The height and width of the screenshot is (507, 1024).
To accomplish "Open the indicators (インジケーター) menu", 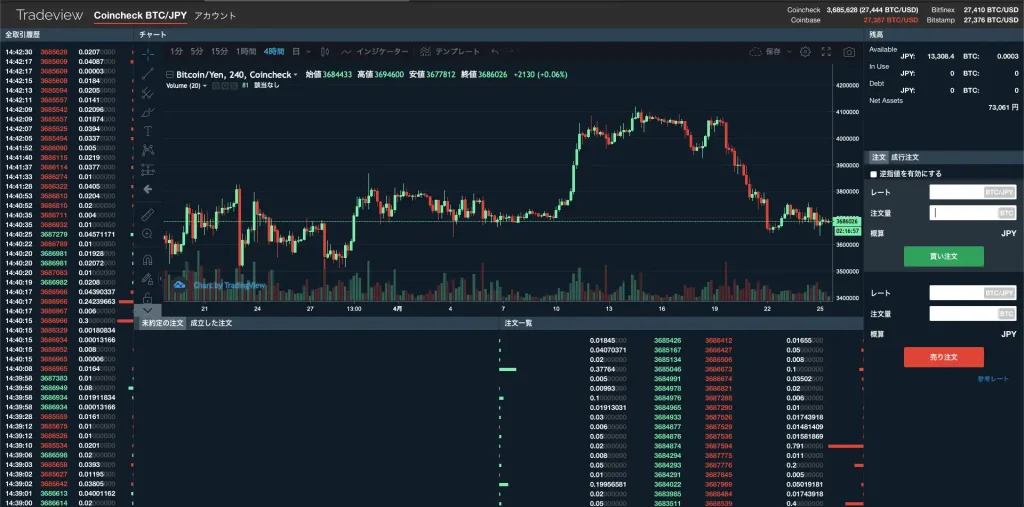I will click(375, 52).
